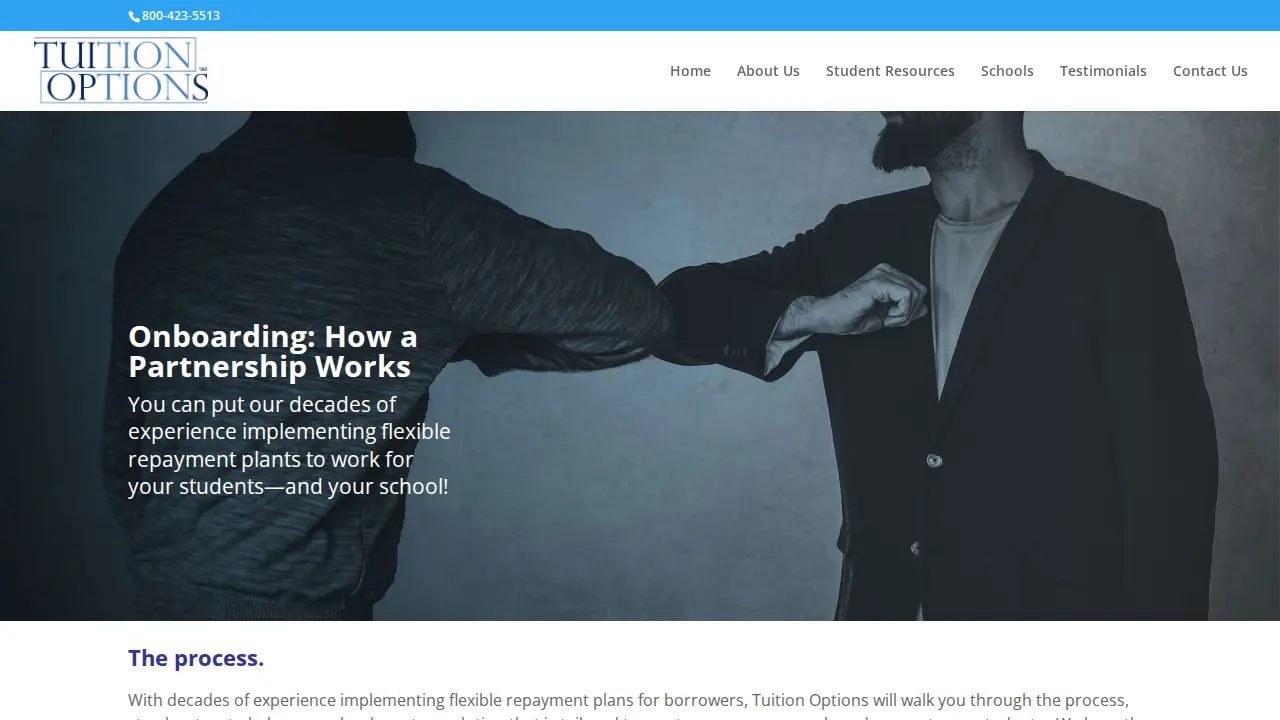View the Testimonials page
1280x720 pixels.
[x=1103, y=71]
